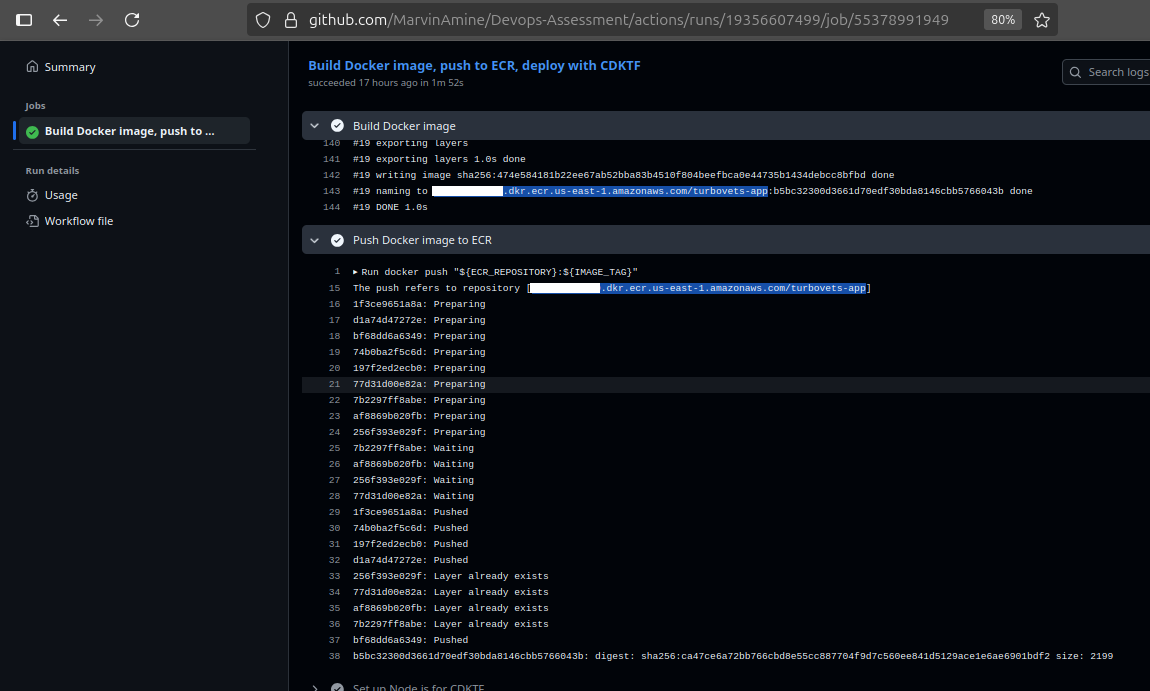Click the magnifier in the Search logs box
The width and height of the screenshot is (1150, 691).
1075,72
